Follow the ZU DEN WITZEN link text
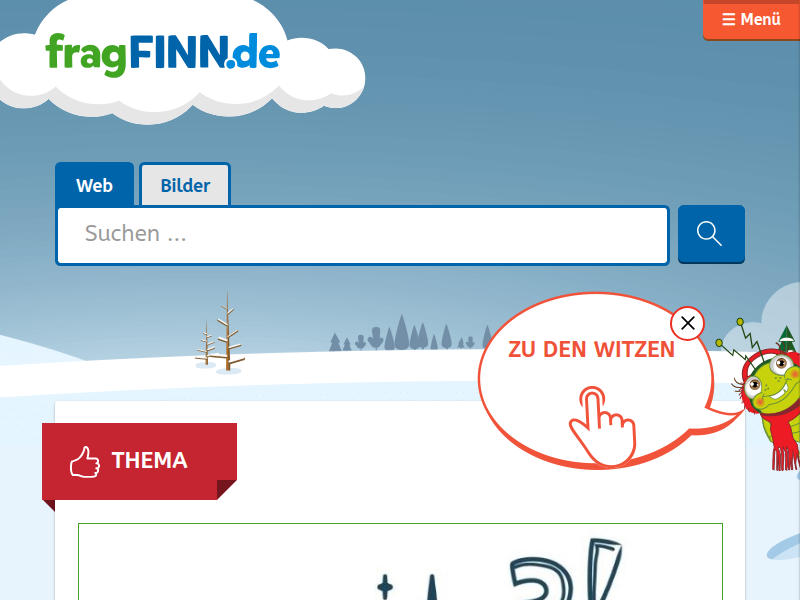 coord(591,349)
